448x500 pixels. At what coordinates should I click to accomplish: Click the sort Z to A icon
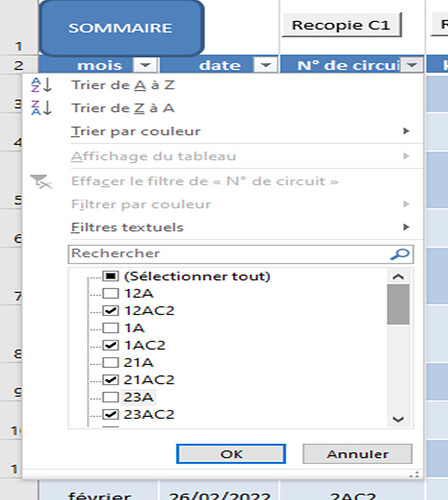[41, 108]
